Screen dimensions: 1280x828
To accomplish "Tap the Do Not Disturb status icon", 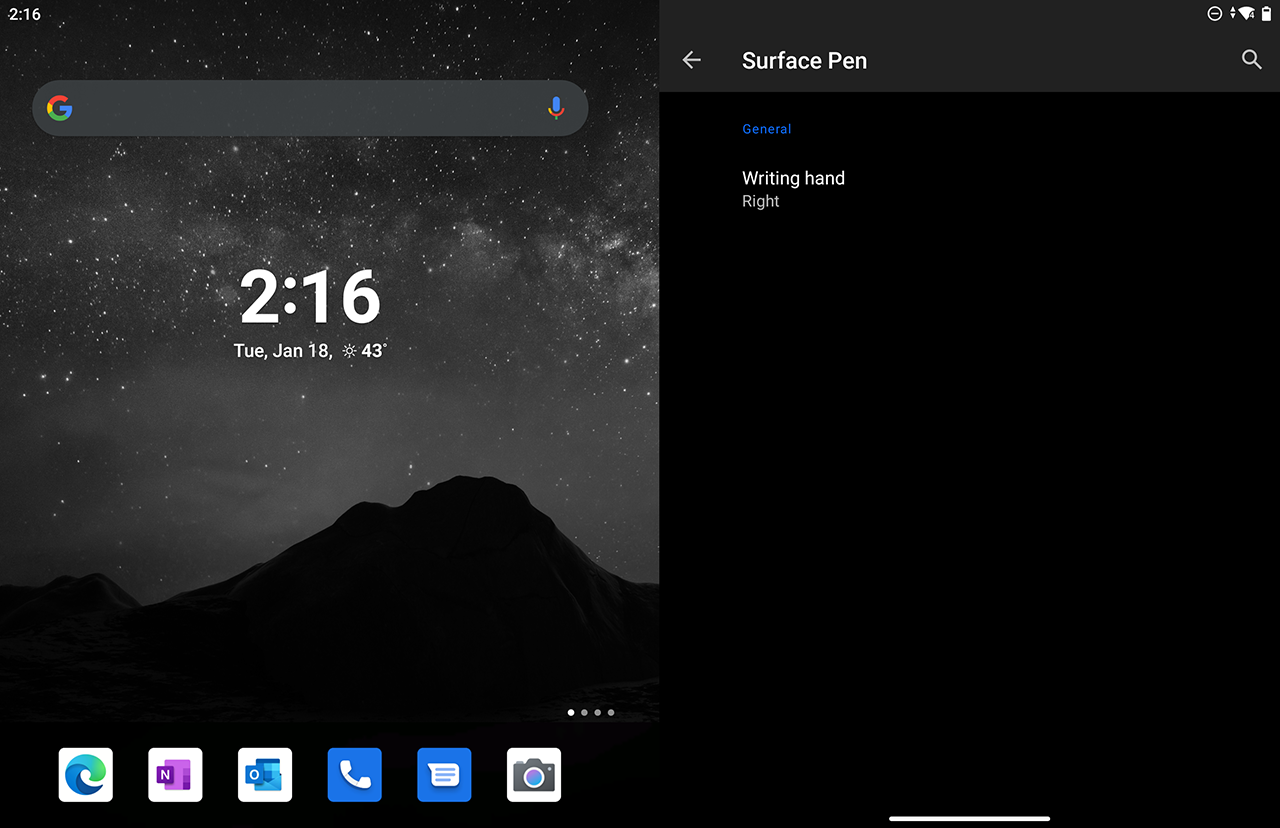I will (1215, 13).
